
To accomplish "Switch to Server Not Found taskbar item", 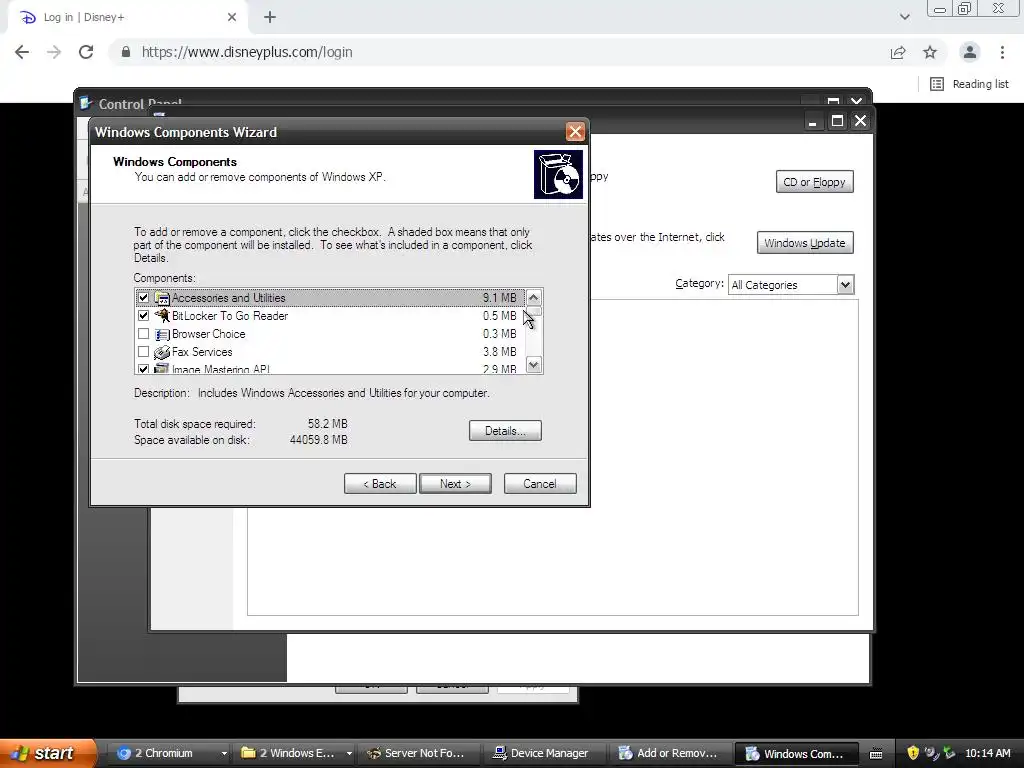I will (x=417, y=753).
